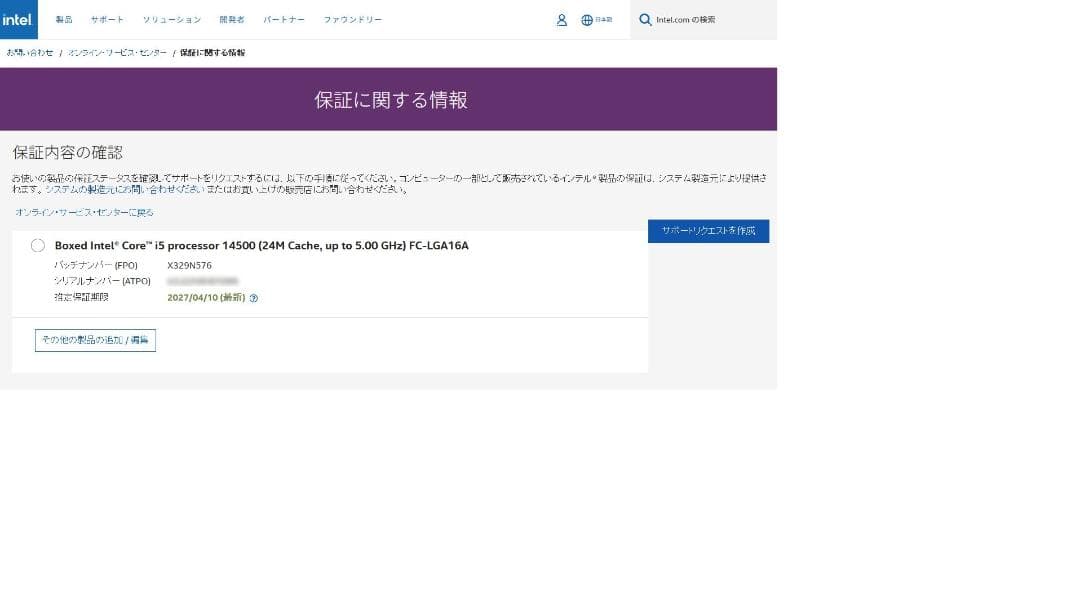The height and width of the screenshot is (608, 1080).
Task: Click the Intel logo
Action: (x=18, y=19)
